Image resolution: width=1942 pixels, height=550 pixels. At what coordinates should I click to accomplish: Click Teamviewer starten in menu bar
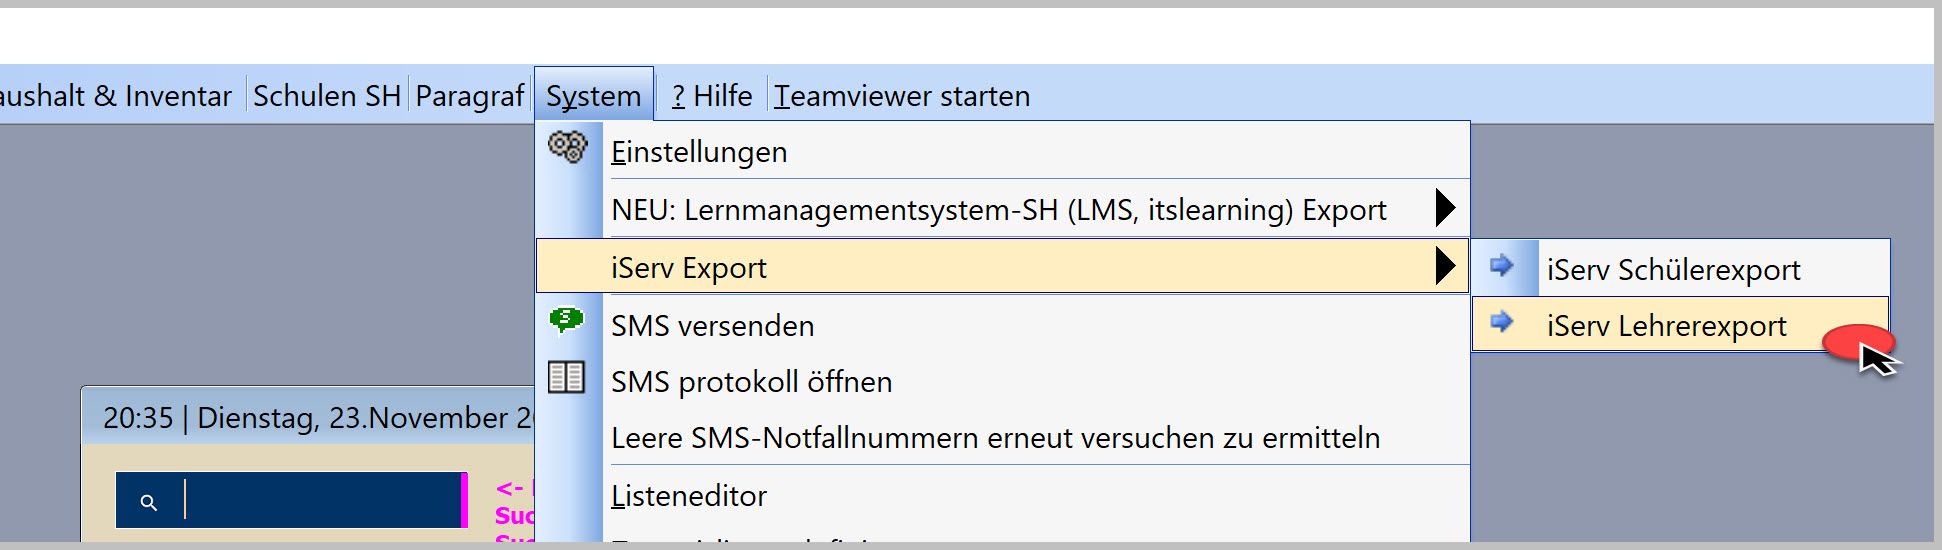click(x=902, y=96)
